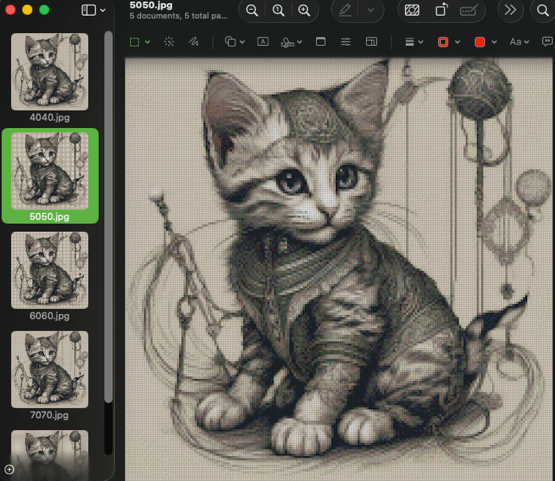Open the line thickness style menu

coord(414,42)
